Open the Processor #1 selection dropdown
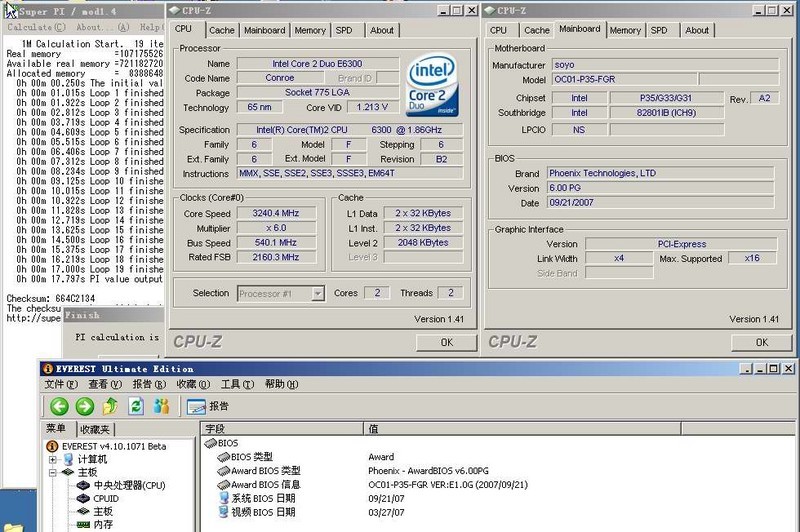This screenshot has height=532, width=800. click(318, 293)
